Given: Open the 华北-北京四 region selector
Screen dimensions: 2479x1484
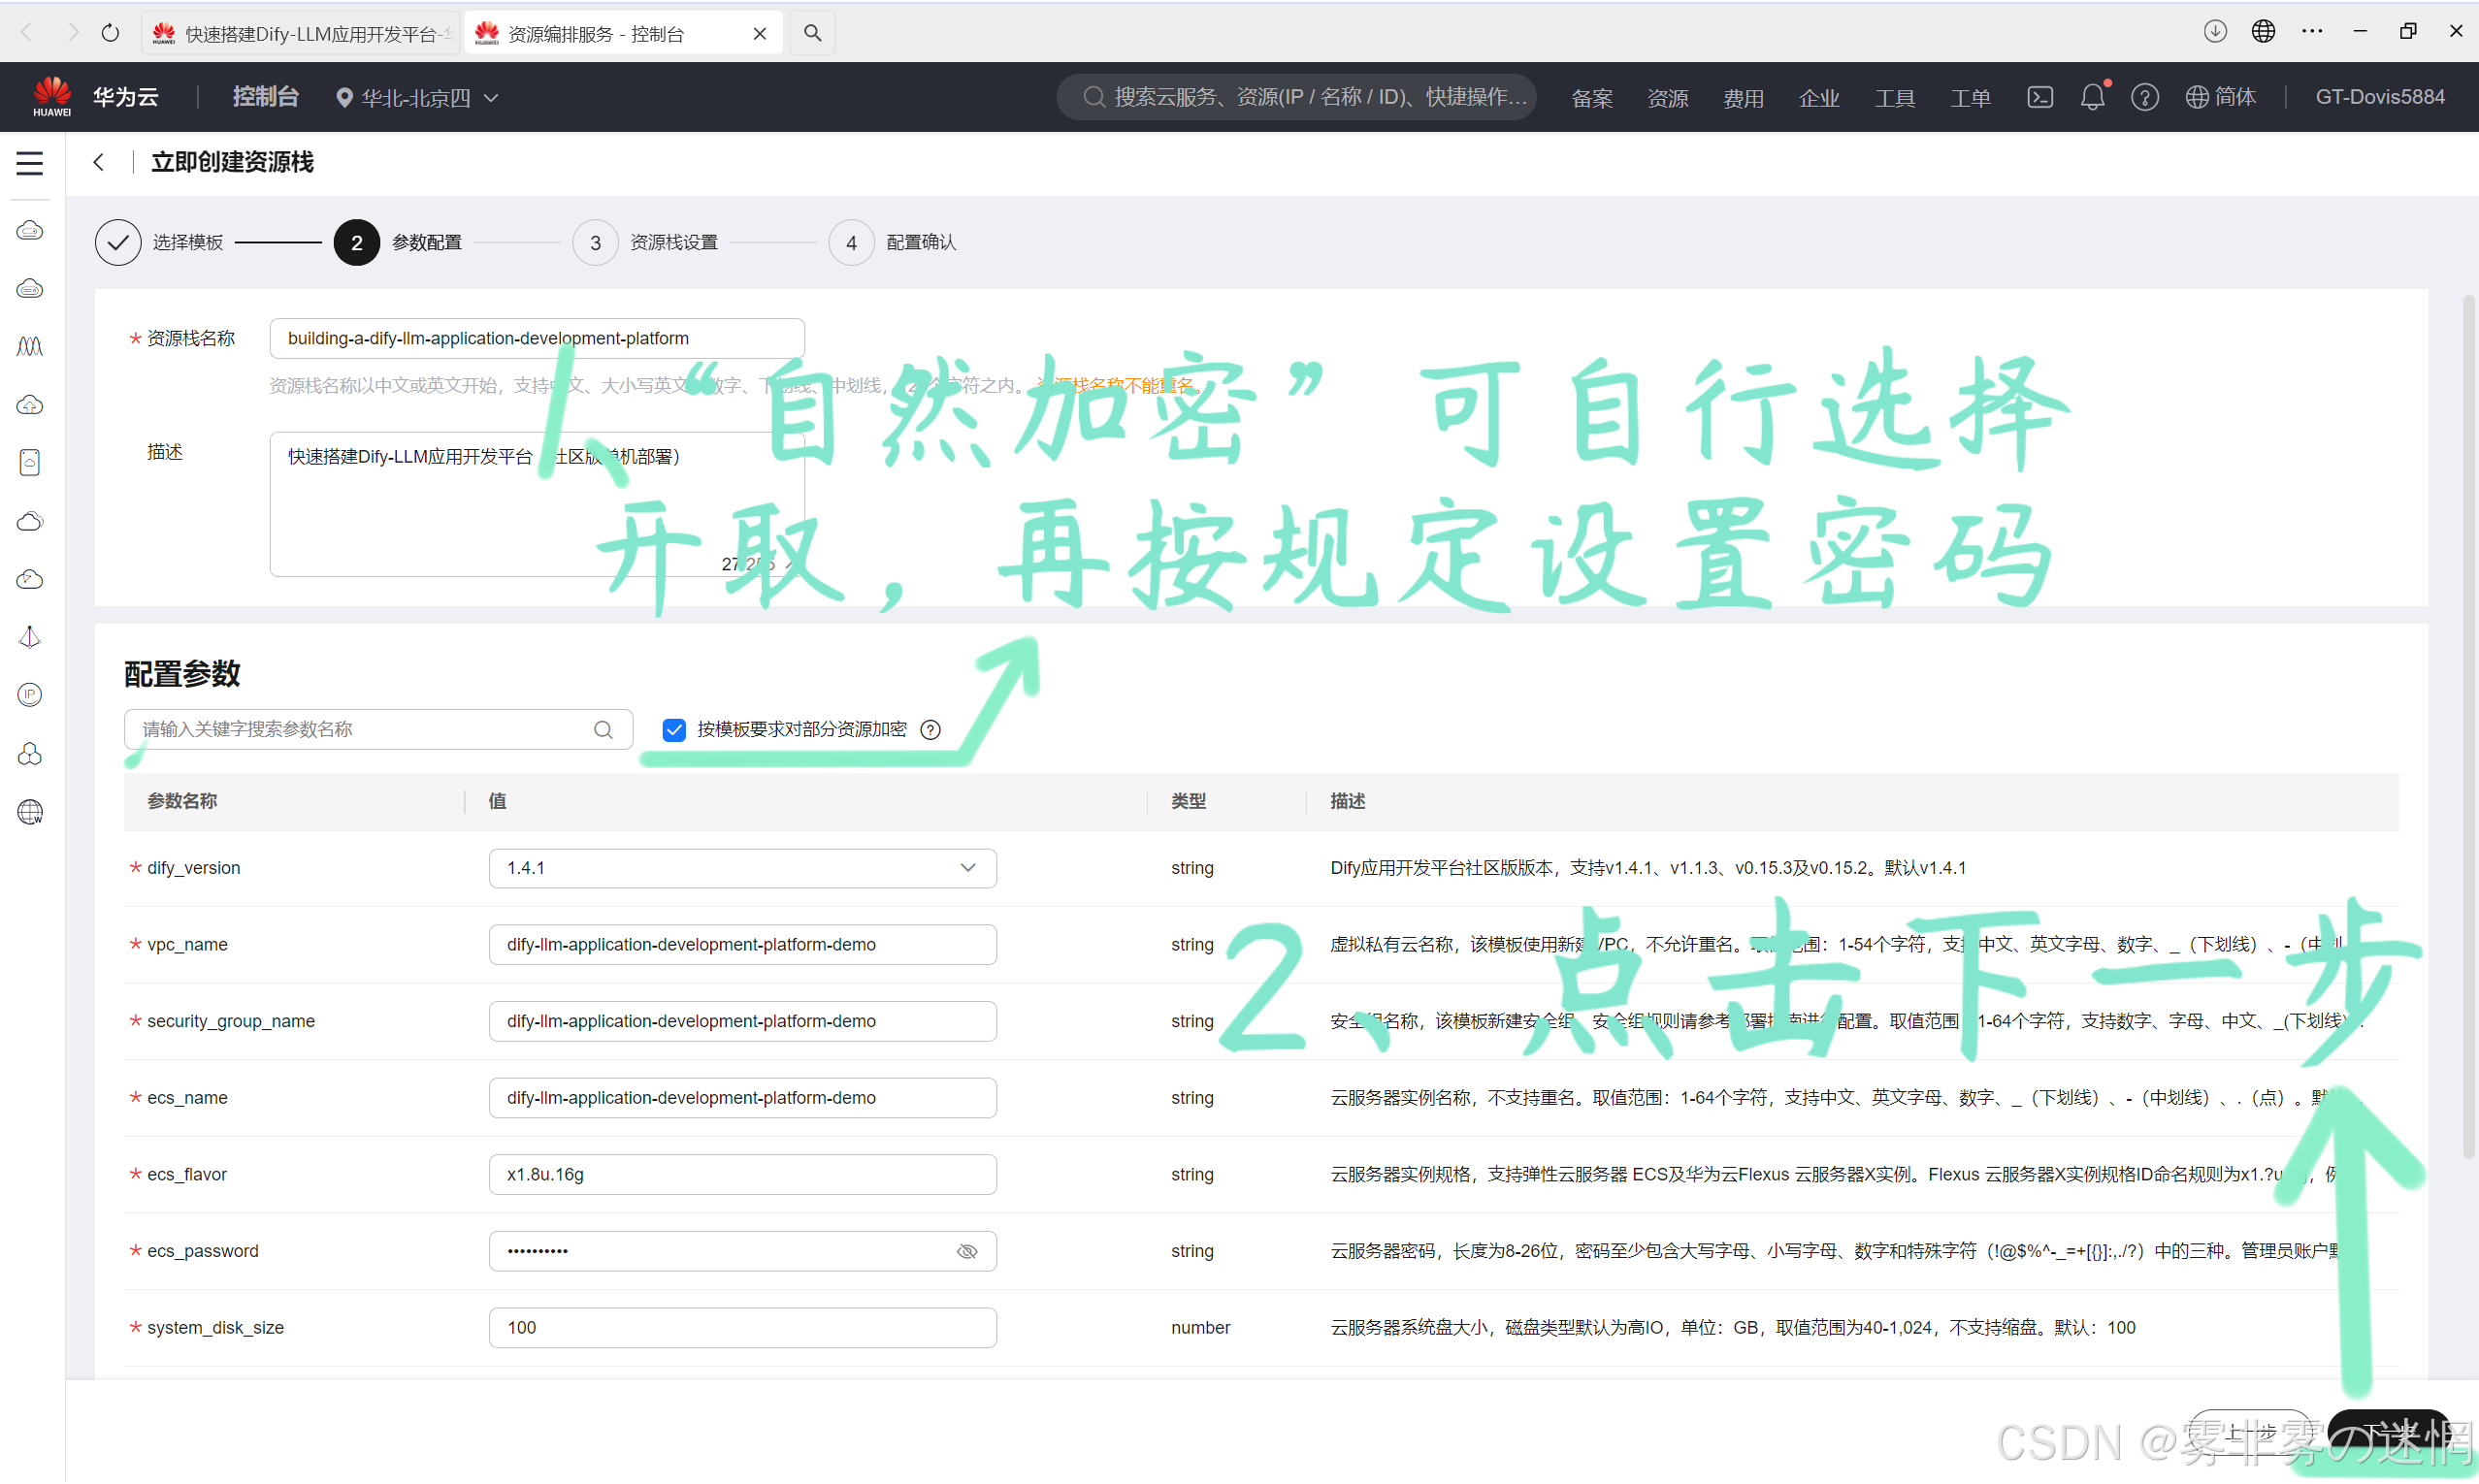Looking at the screenshot, I should pyautogui.click(x=418, y=98).
